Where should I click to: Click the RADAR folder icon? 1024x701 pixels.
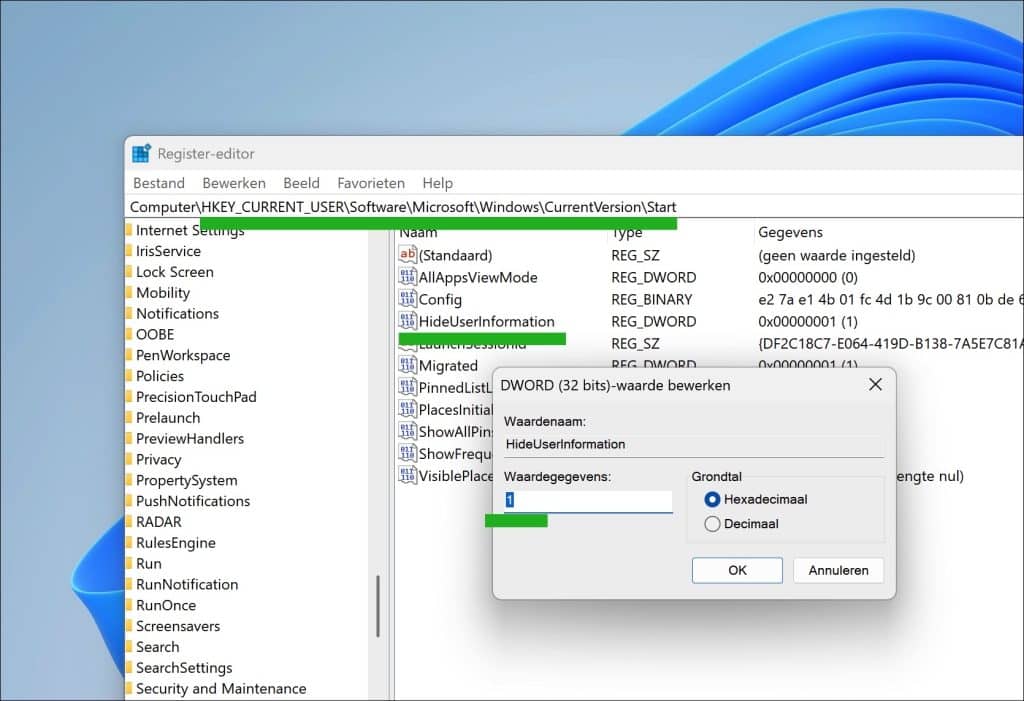pyautogui.click(x=129, y=522)
